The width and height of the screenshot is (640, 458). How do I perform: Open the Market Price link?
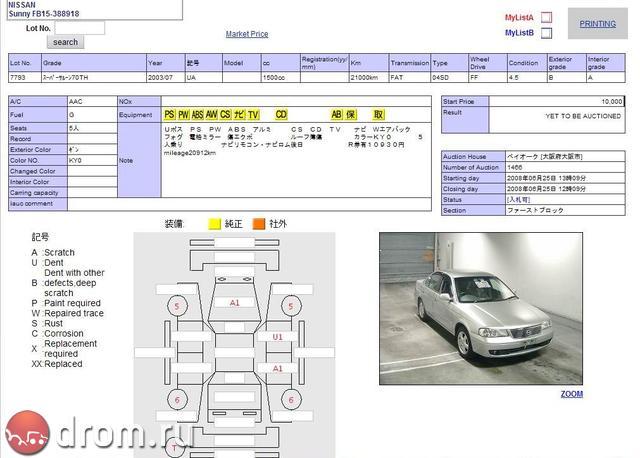click(x=247, y=34)
